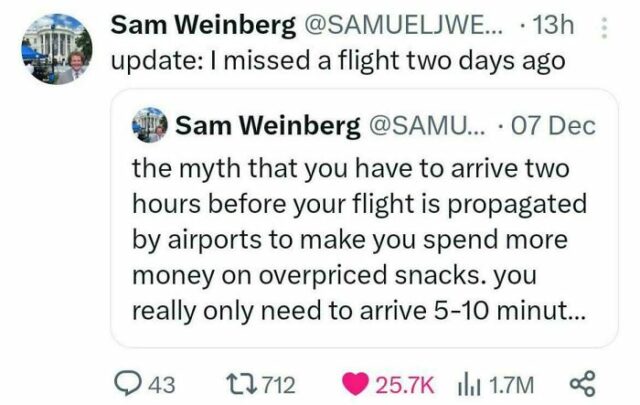Click the 1.7M views count

pyautogui.click(x=511, y=385)
